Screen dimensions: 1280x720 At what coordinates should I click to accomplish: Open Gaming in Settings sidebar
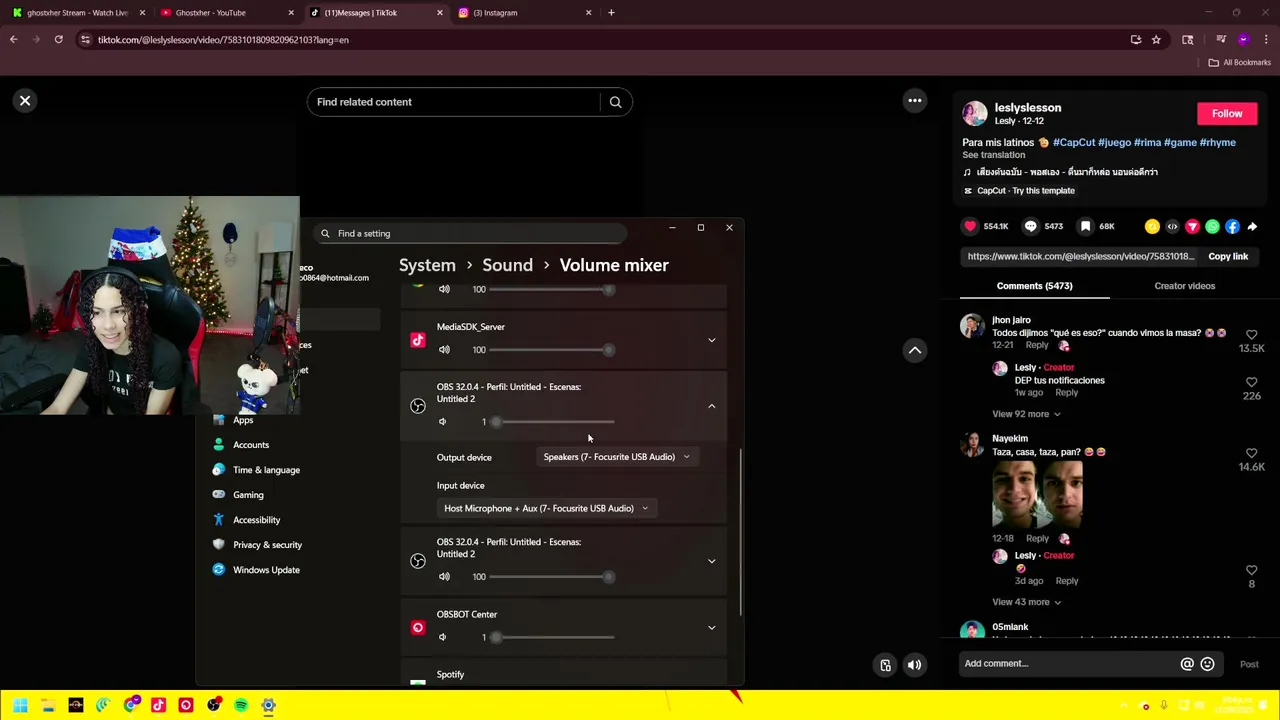coord(248,495)
